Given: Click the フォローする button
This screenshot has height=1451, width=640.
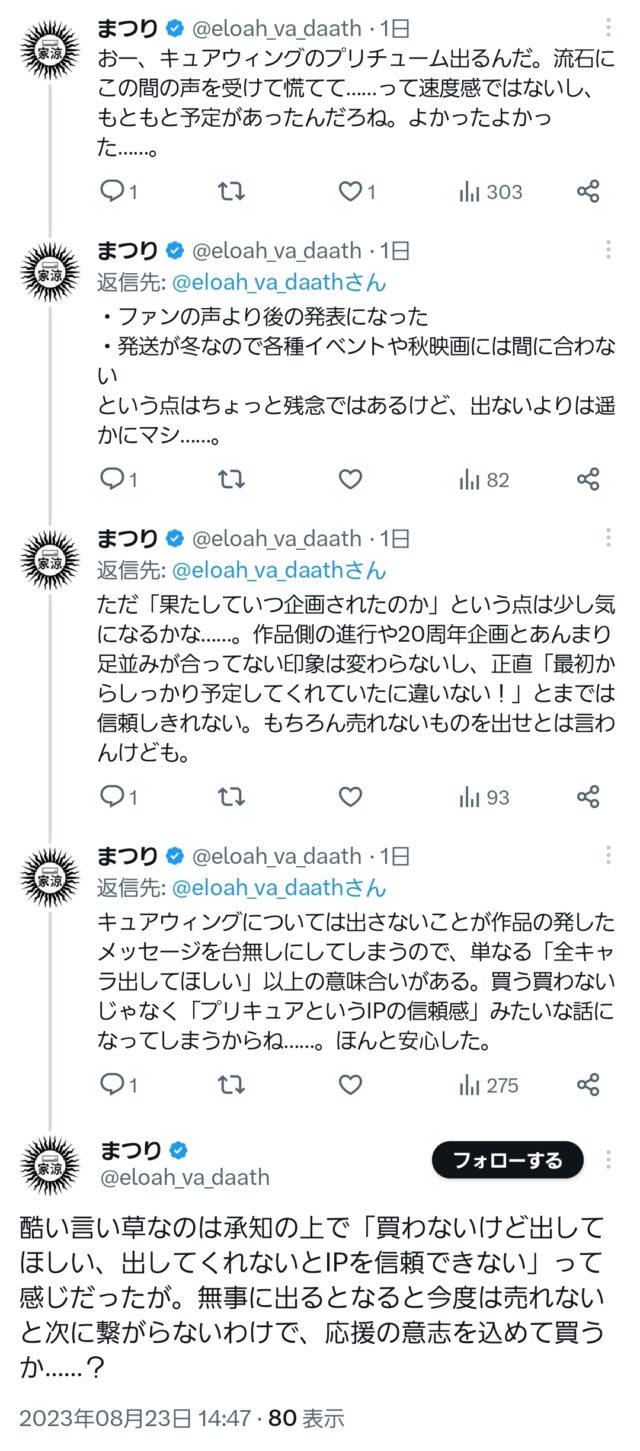Looking at the screenshot, I should tap(507, 1160).
